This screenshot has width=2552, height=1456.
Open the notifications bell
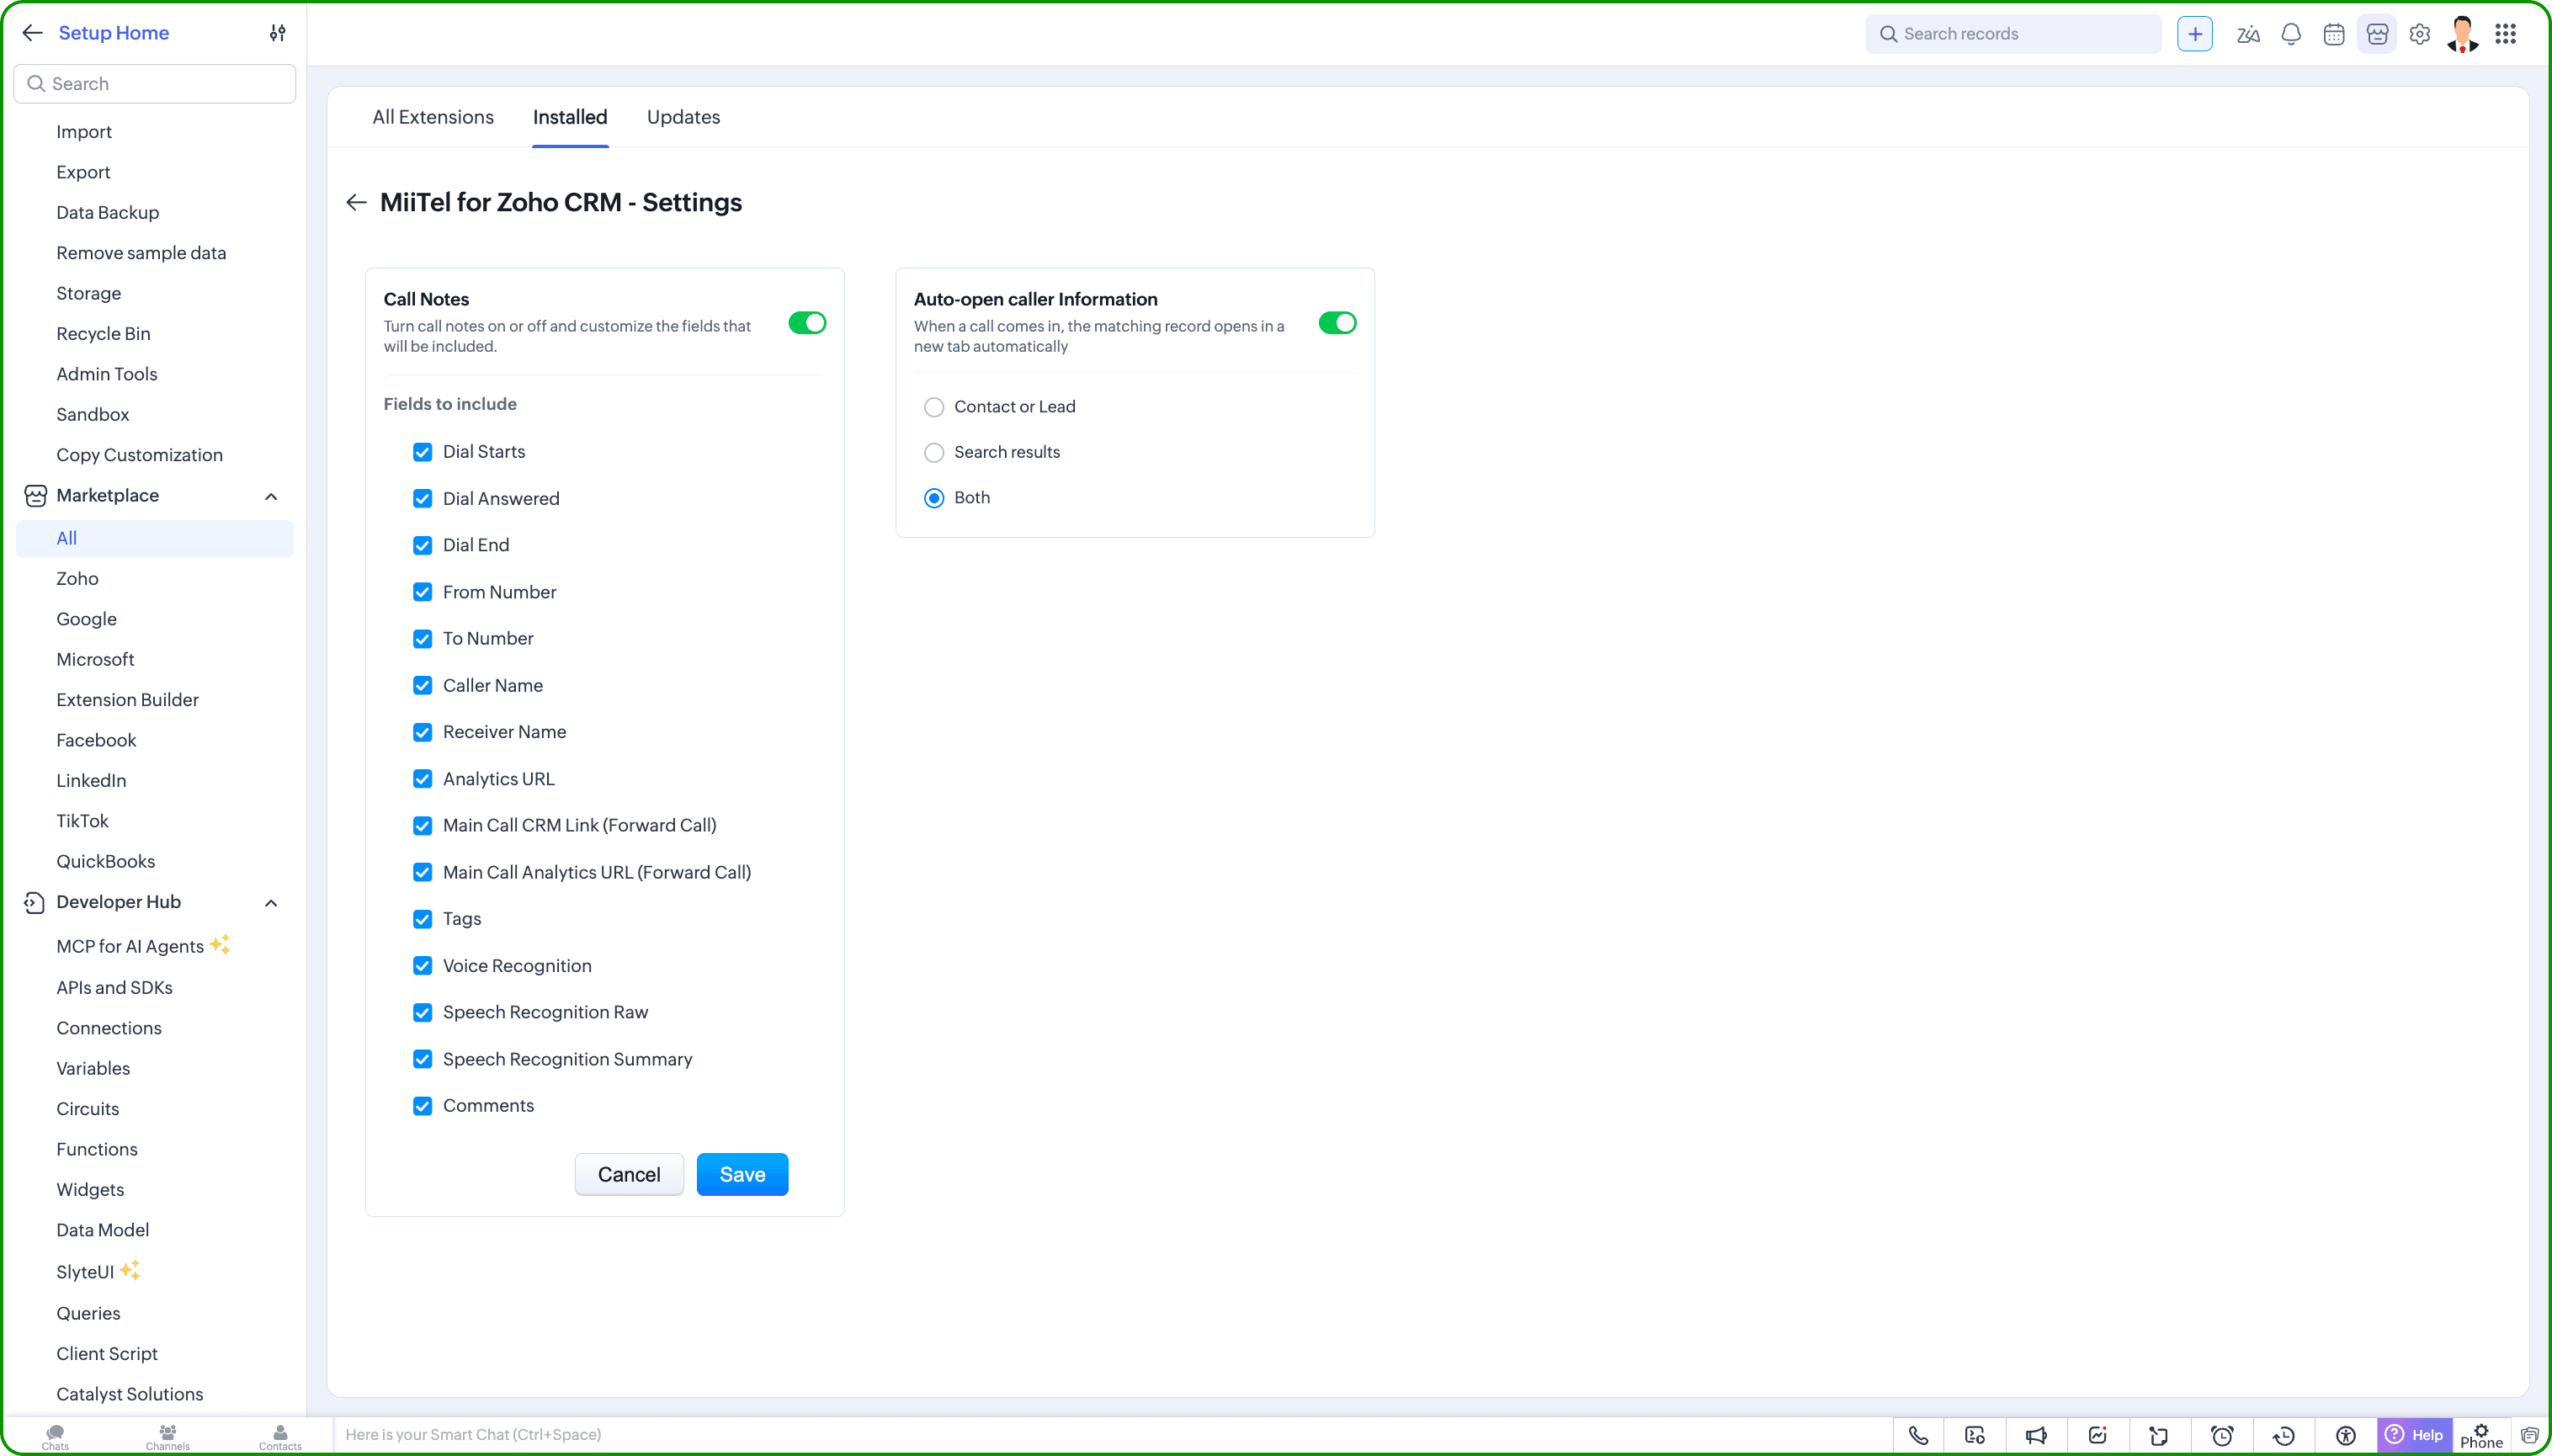click(x=2291, y=34)
